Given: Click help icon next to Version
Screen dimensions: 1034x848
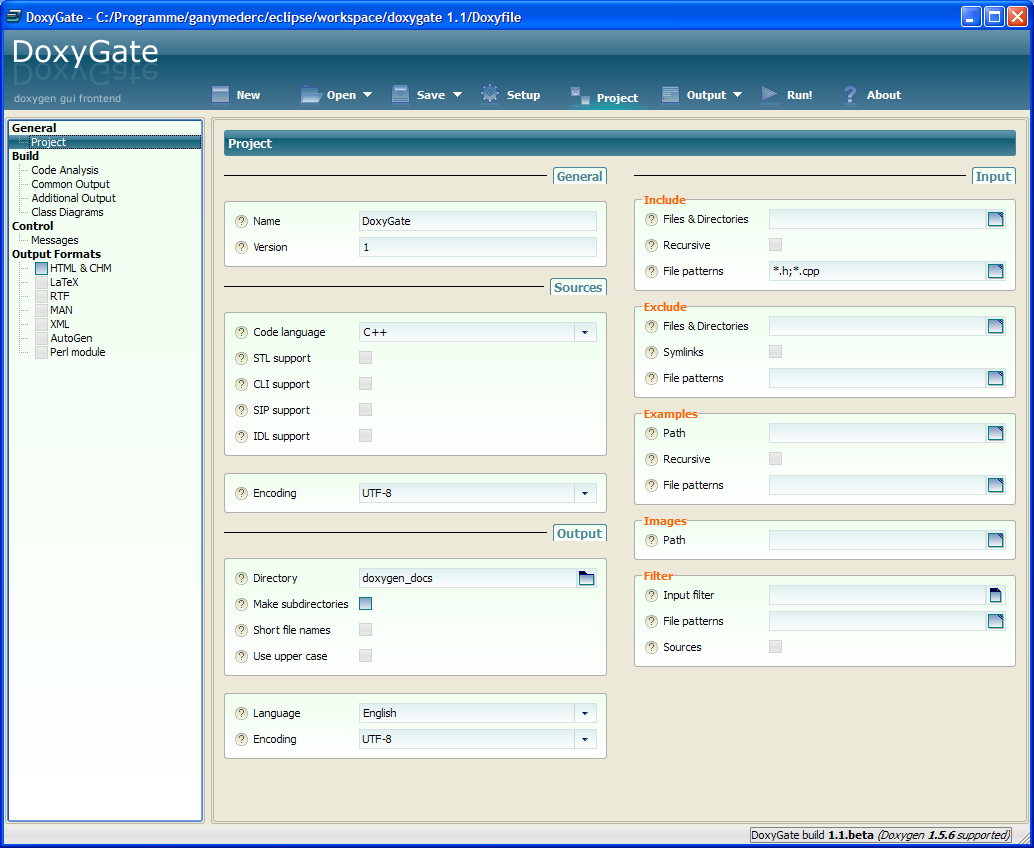Looking at the screenshot, I should (x=241, y=247).
